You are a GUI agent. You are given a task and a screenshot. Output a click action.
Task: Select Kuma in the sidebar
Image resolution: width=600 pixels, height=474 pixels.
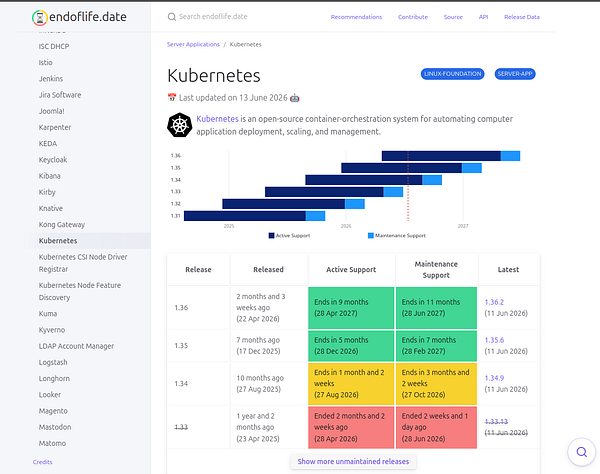coord(47,314)
